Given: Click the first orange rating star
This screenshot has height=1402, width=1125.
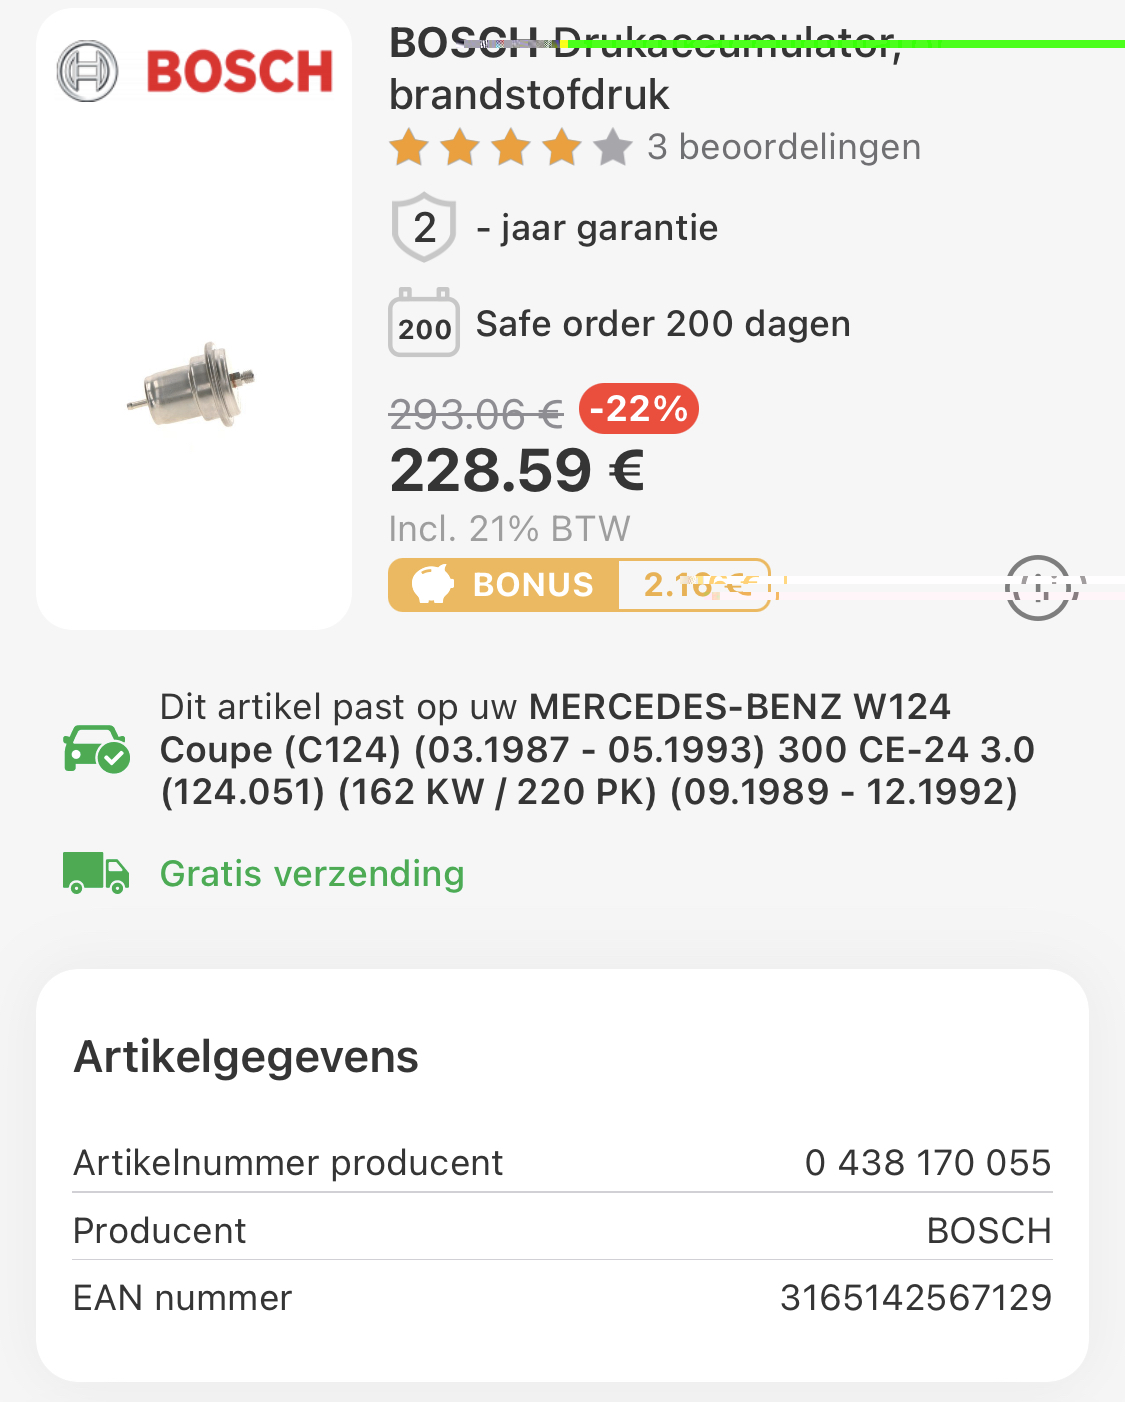Looking at the screenshot, I should pyautogui.click(x=409, y=148).
